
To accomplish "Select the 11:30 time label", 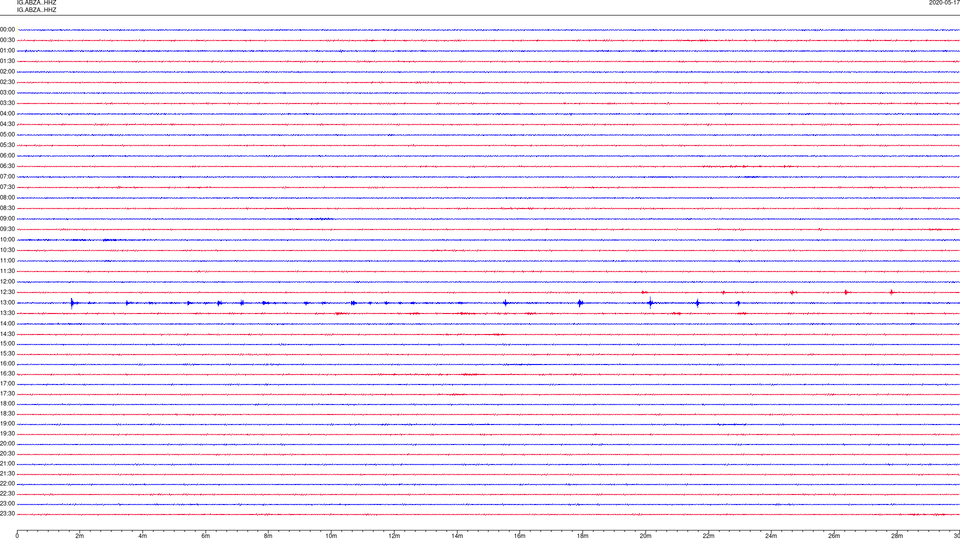I will [x=7, y=271].
